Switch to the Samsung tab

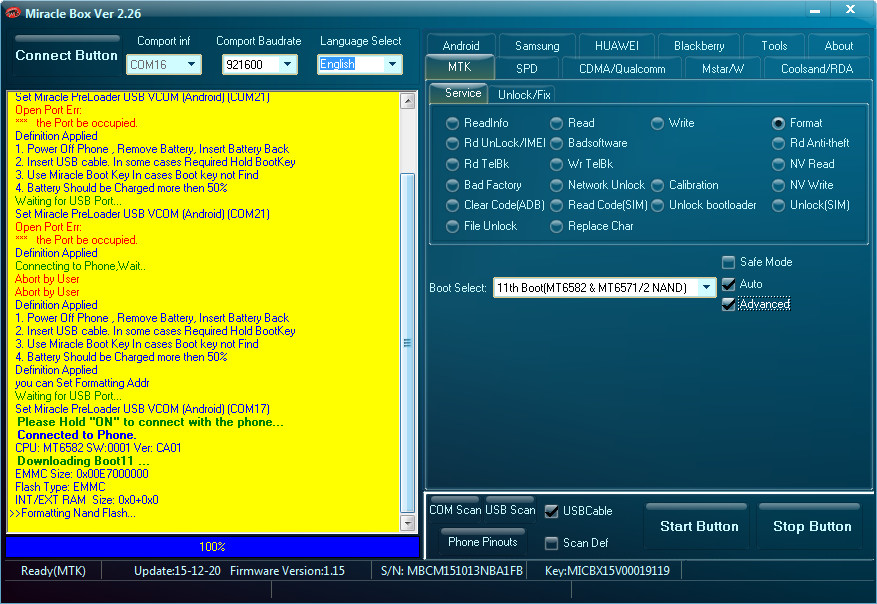[537, 45]
